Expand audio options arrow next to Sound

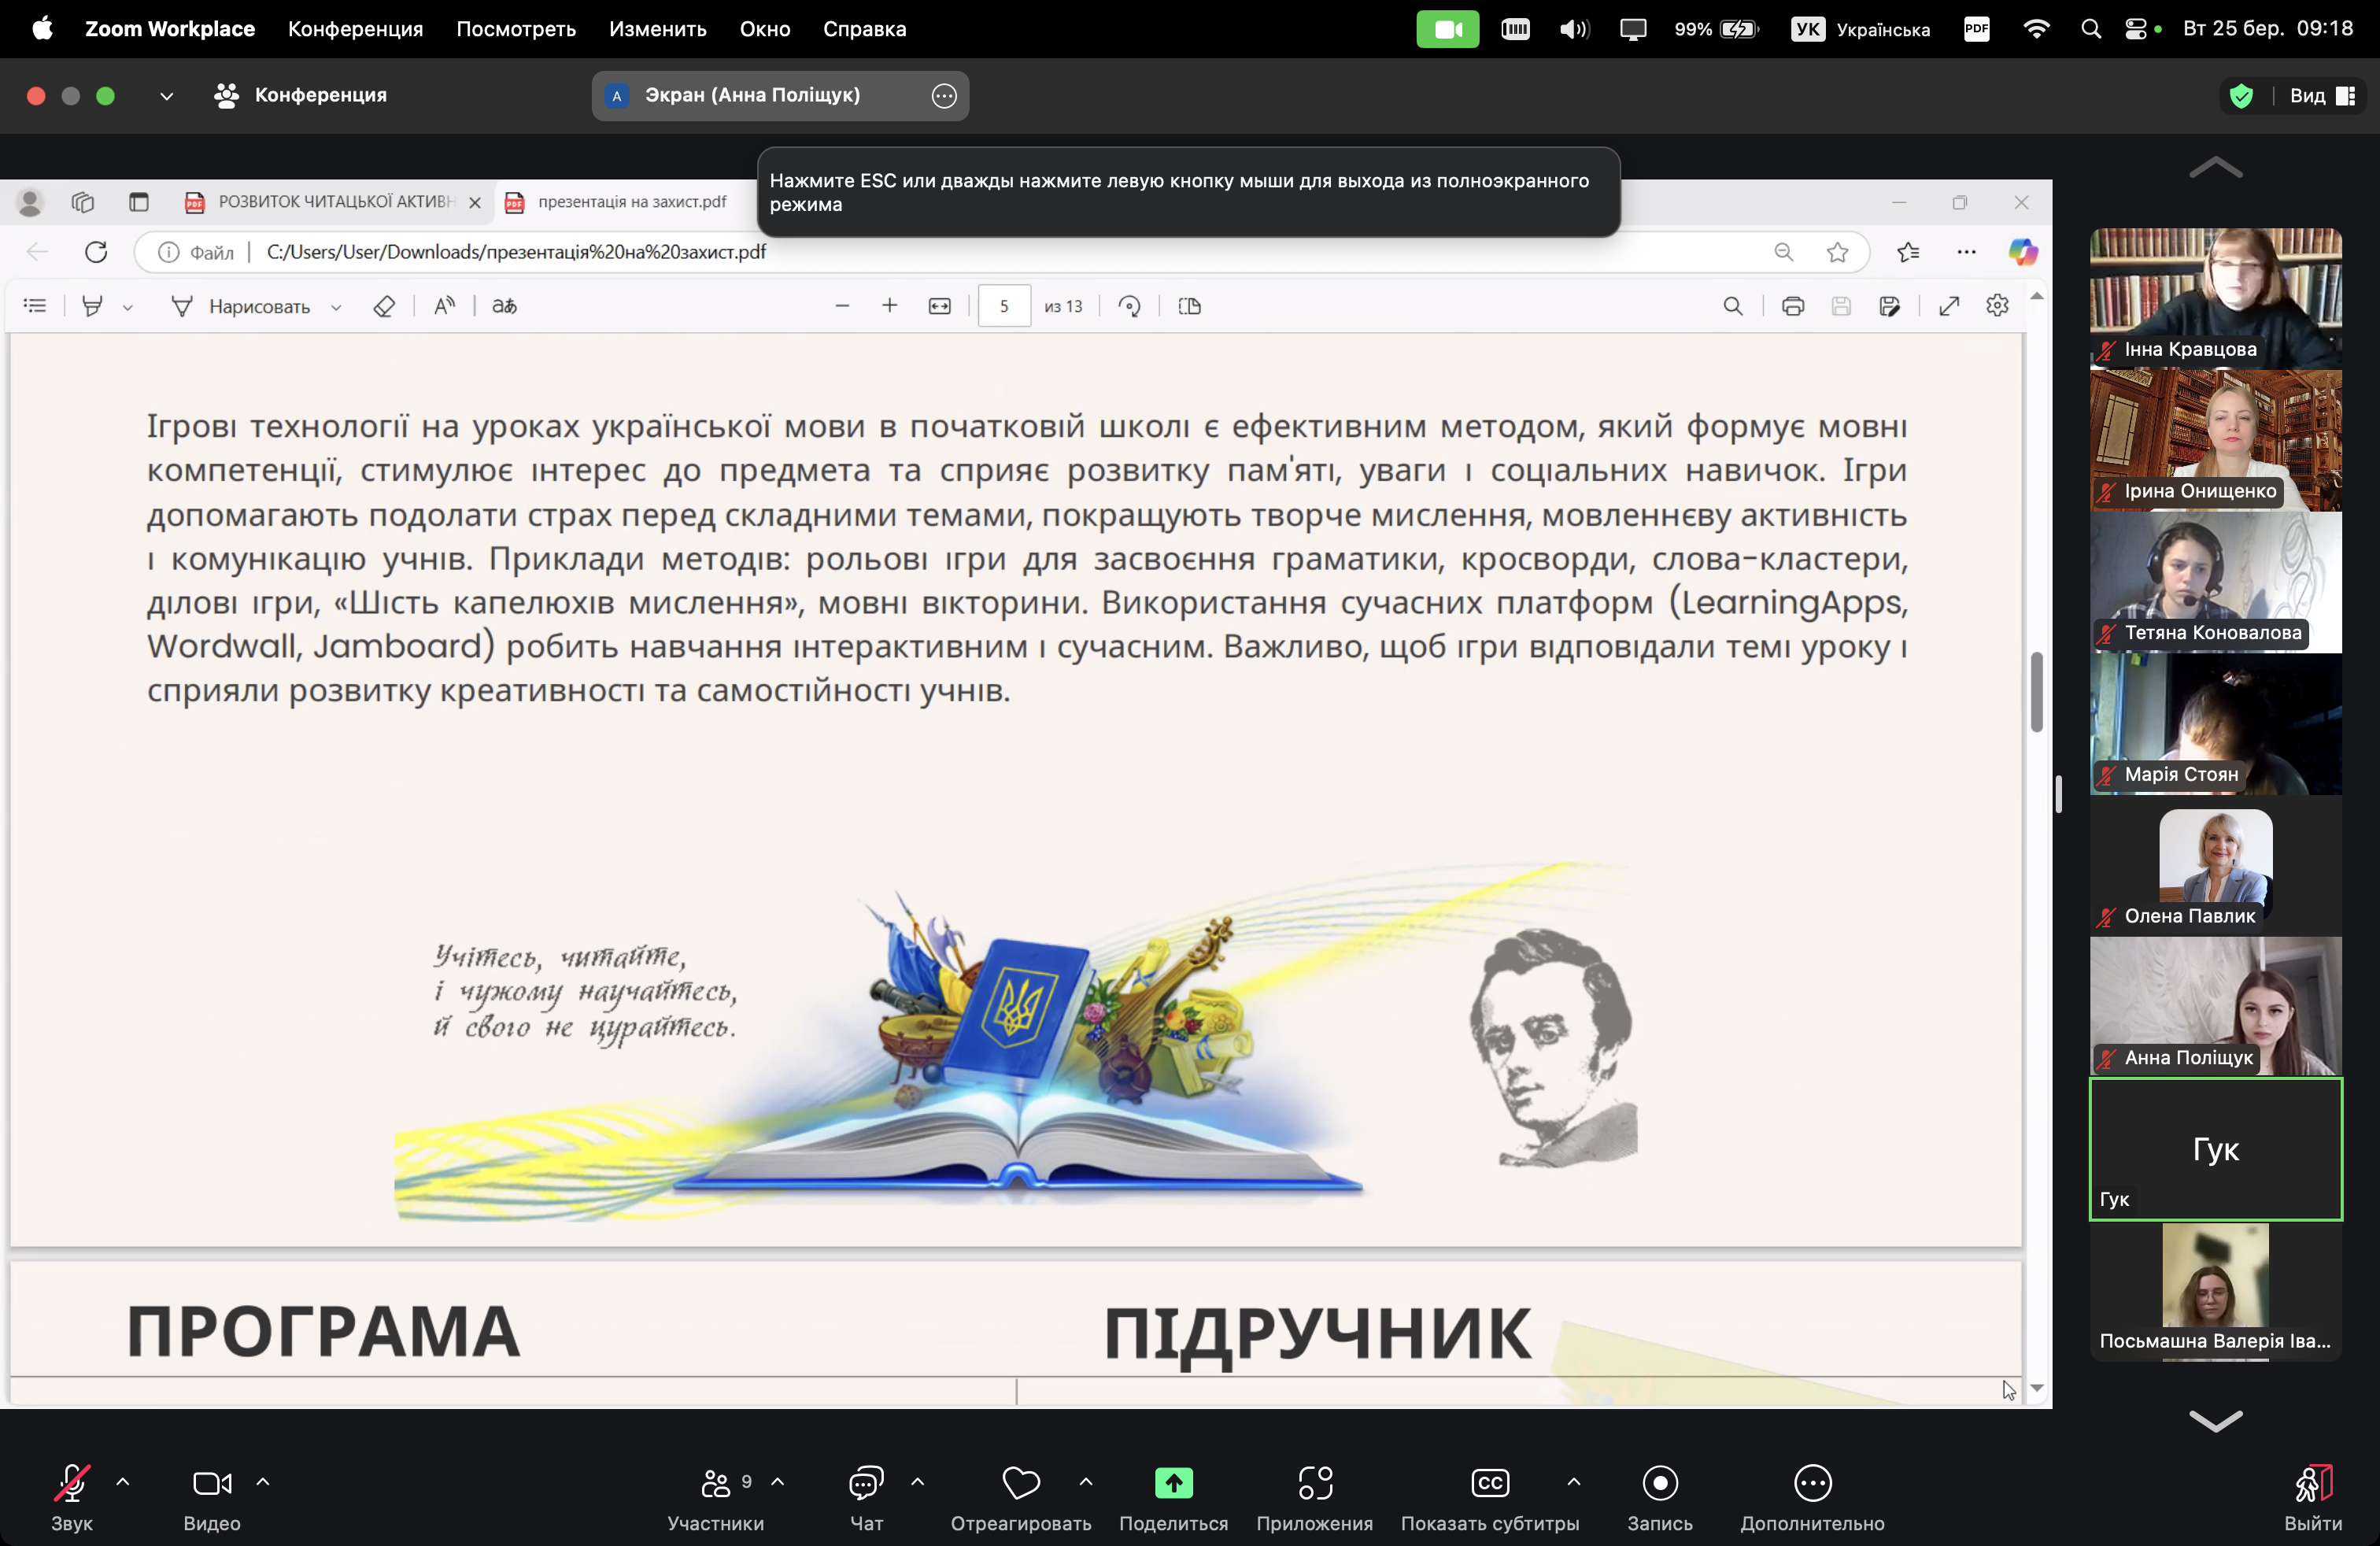(x=123, y=1481)
